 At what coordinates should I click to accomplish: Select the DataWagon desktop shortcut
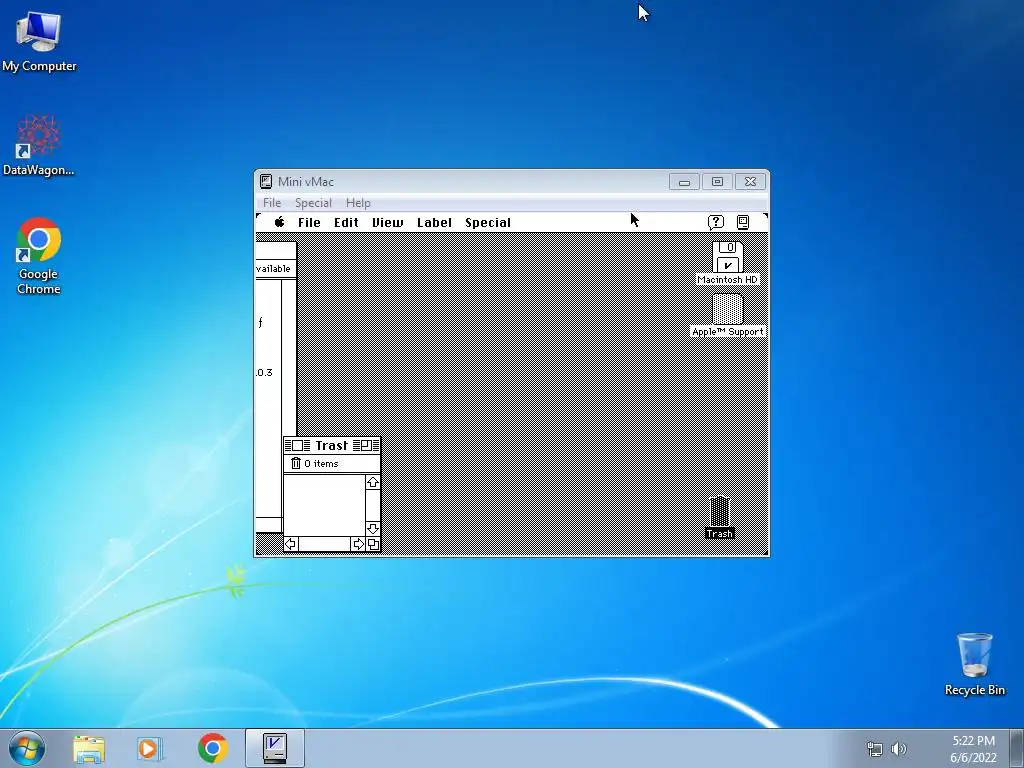pos(39,146)
